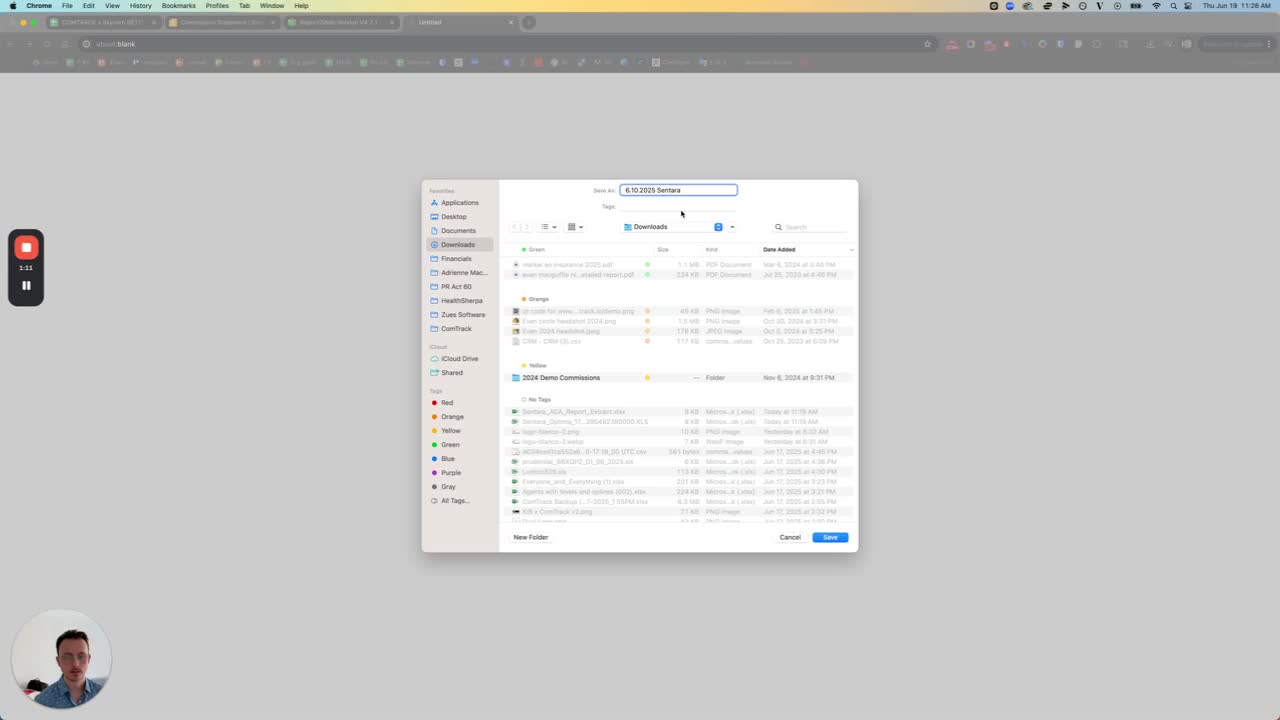Select Documents folder in the sidebar
Screen dimensions: 1280x720
pyautogui.click(x=458, y=231)
